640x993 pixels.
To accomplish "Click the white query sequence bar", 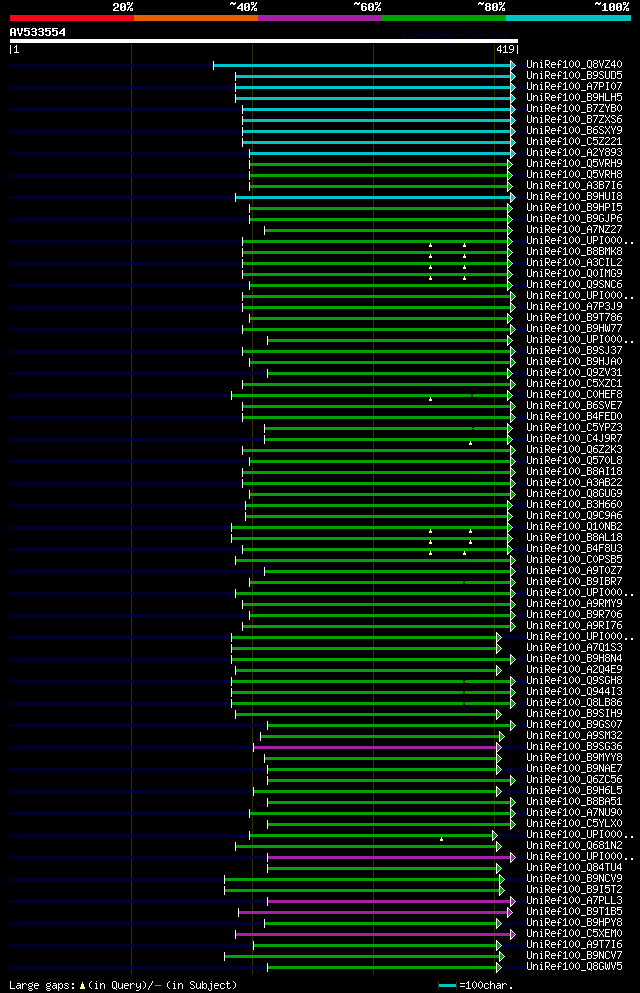I will click(x=263, y=41).
